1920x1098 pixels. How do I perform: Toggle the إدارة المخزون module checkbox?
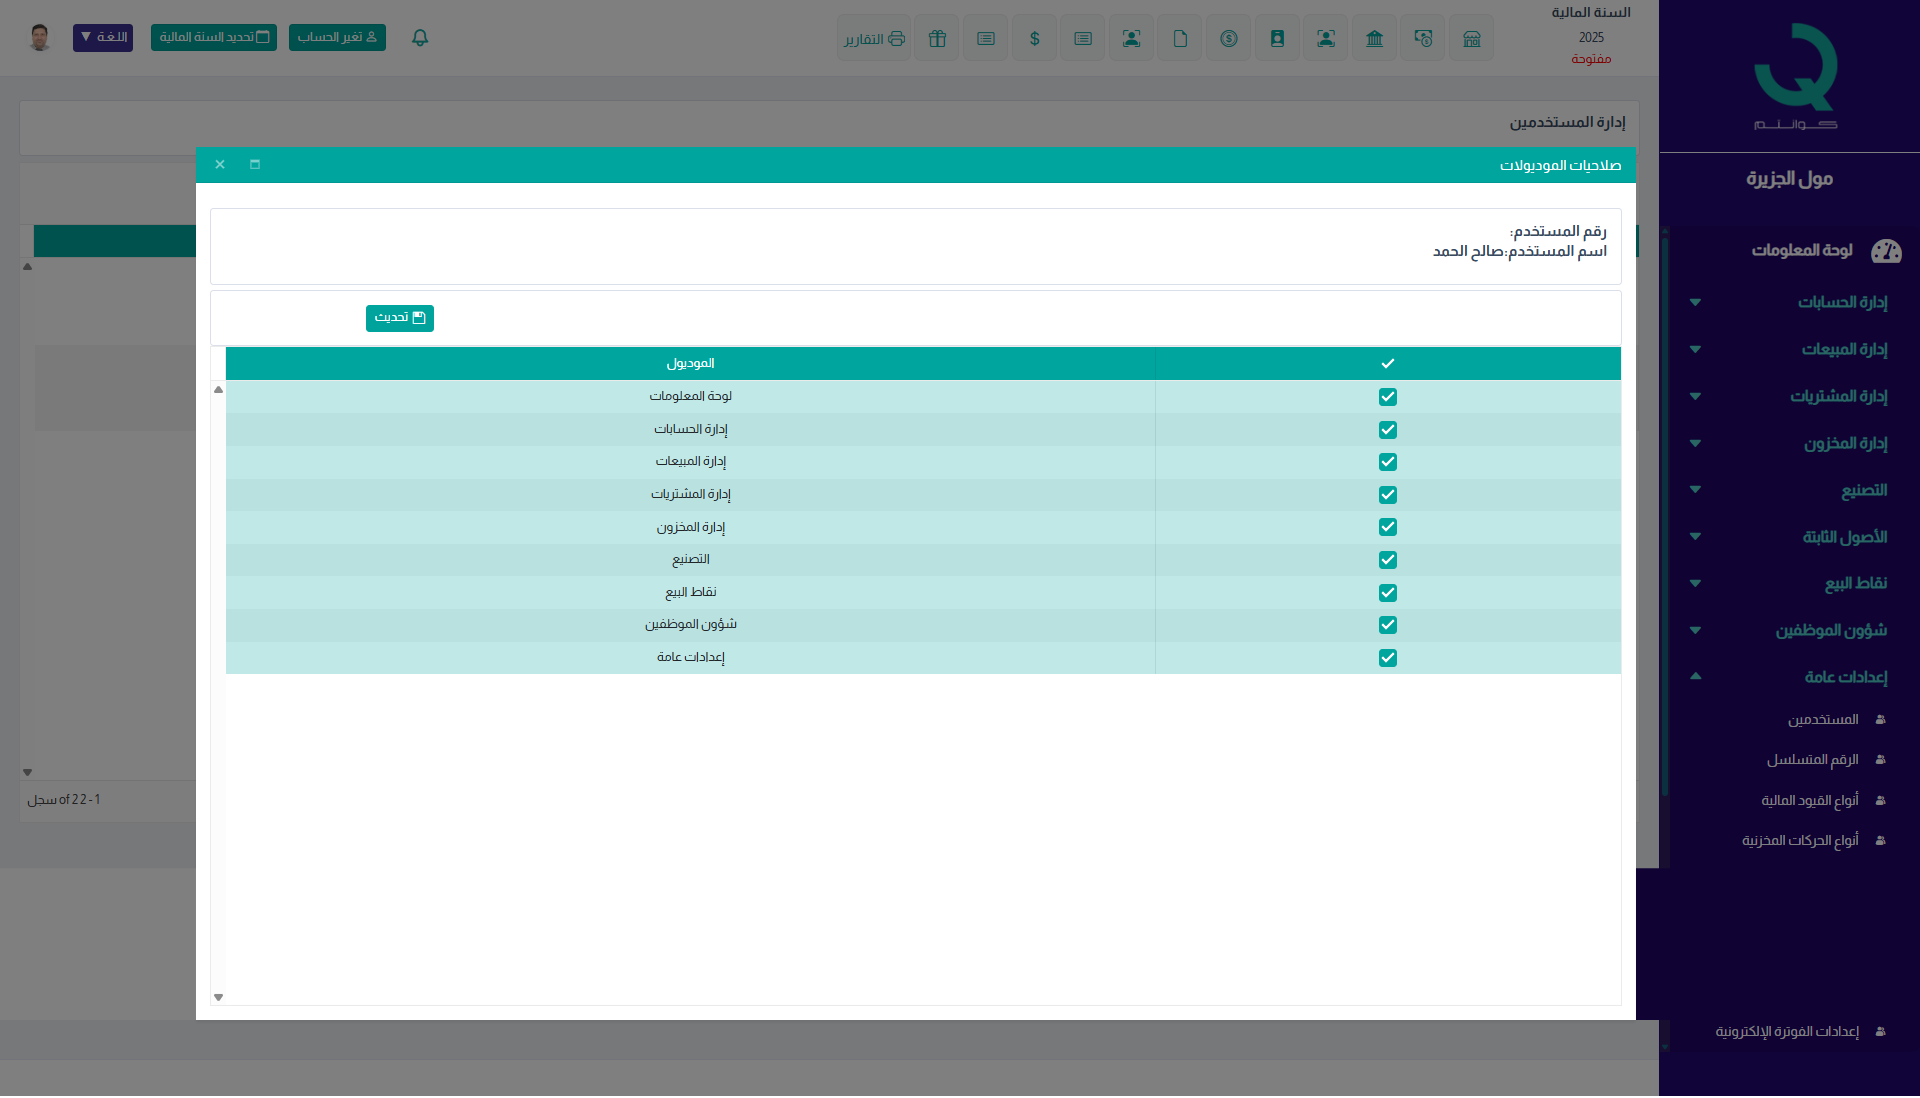pos(1387,527)
